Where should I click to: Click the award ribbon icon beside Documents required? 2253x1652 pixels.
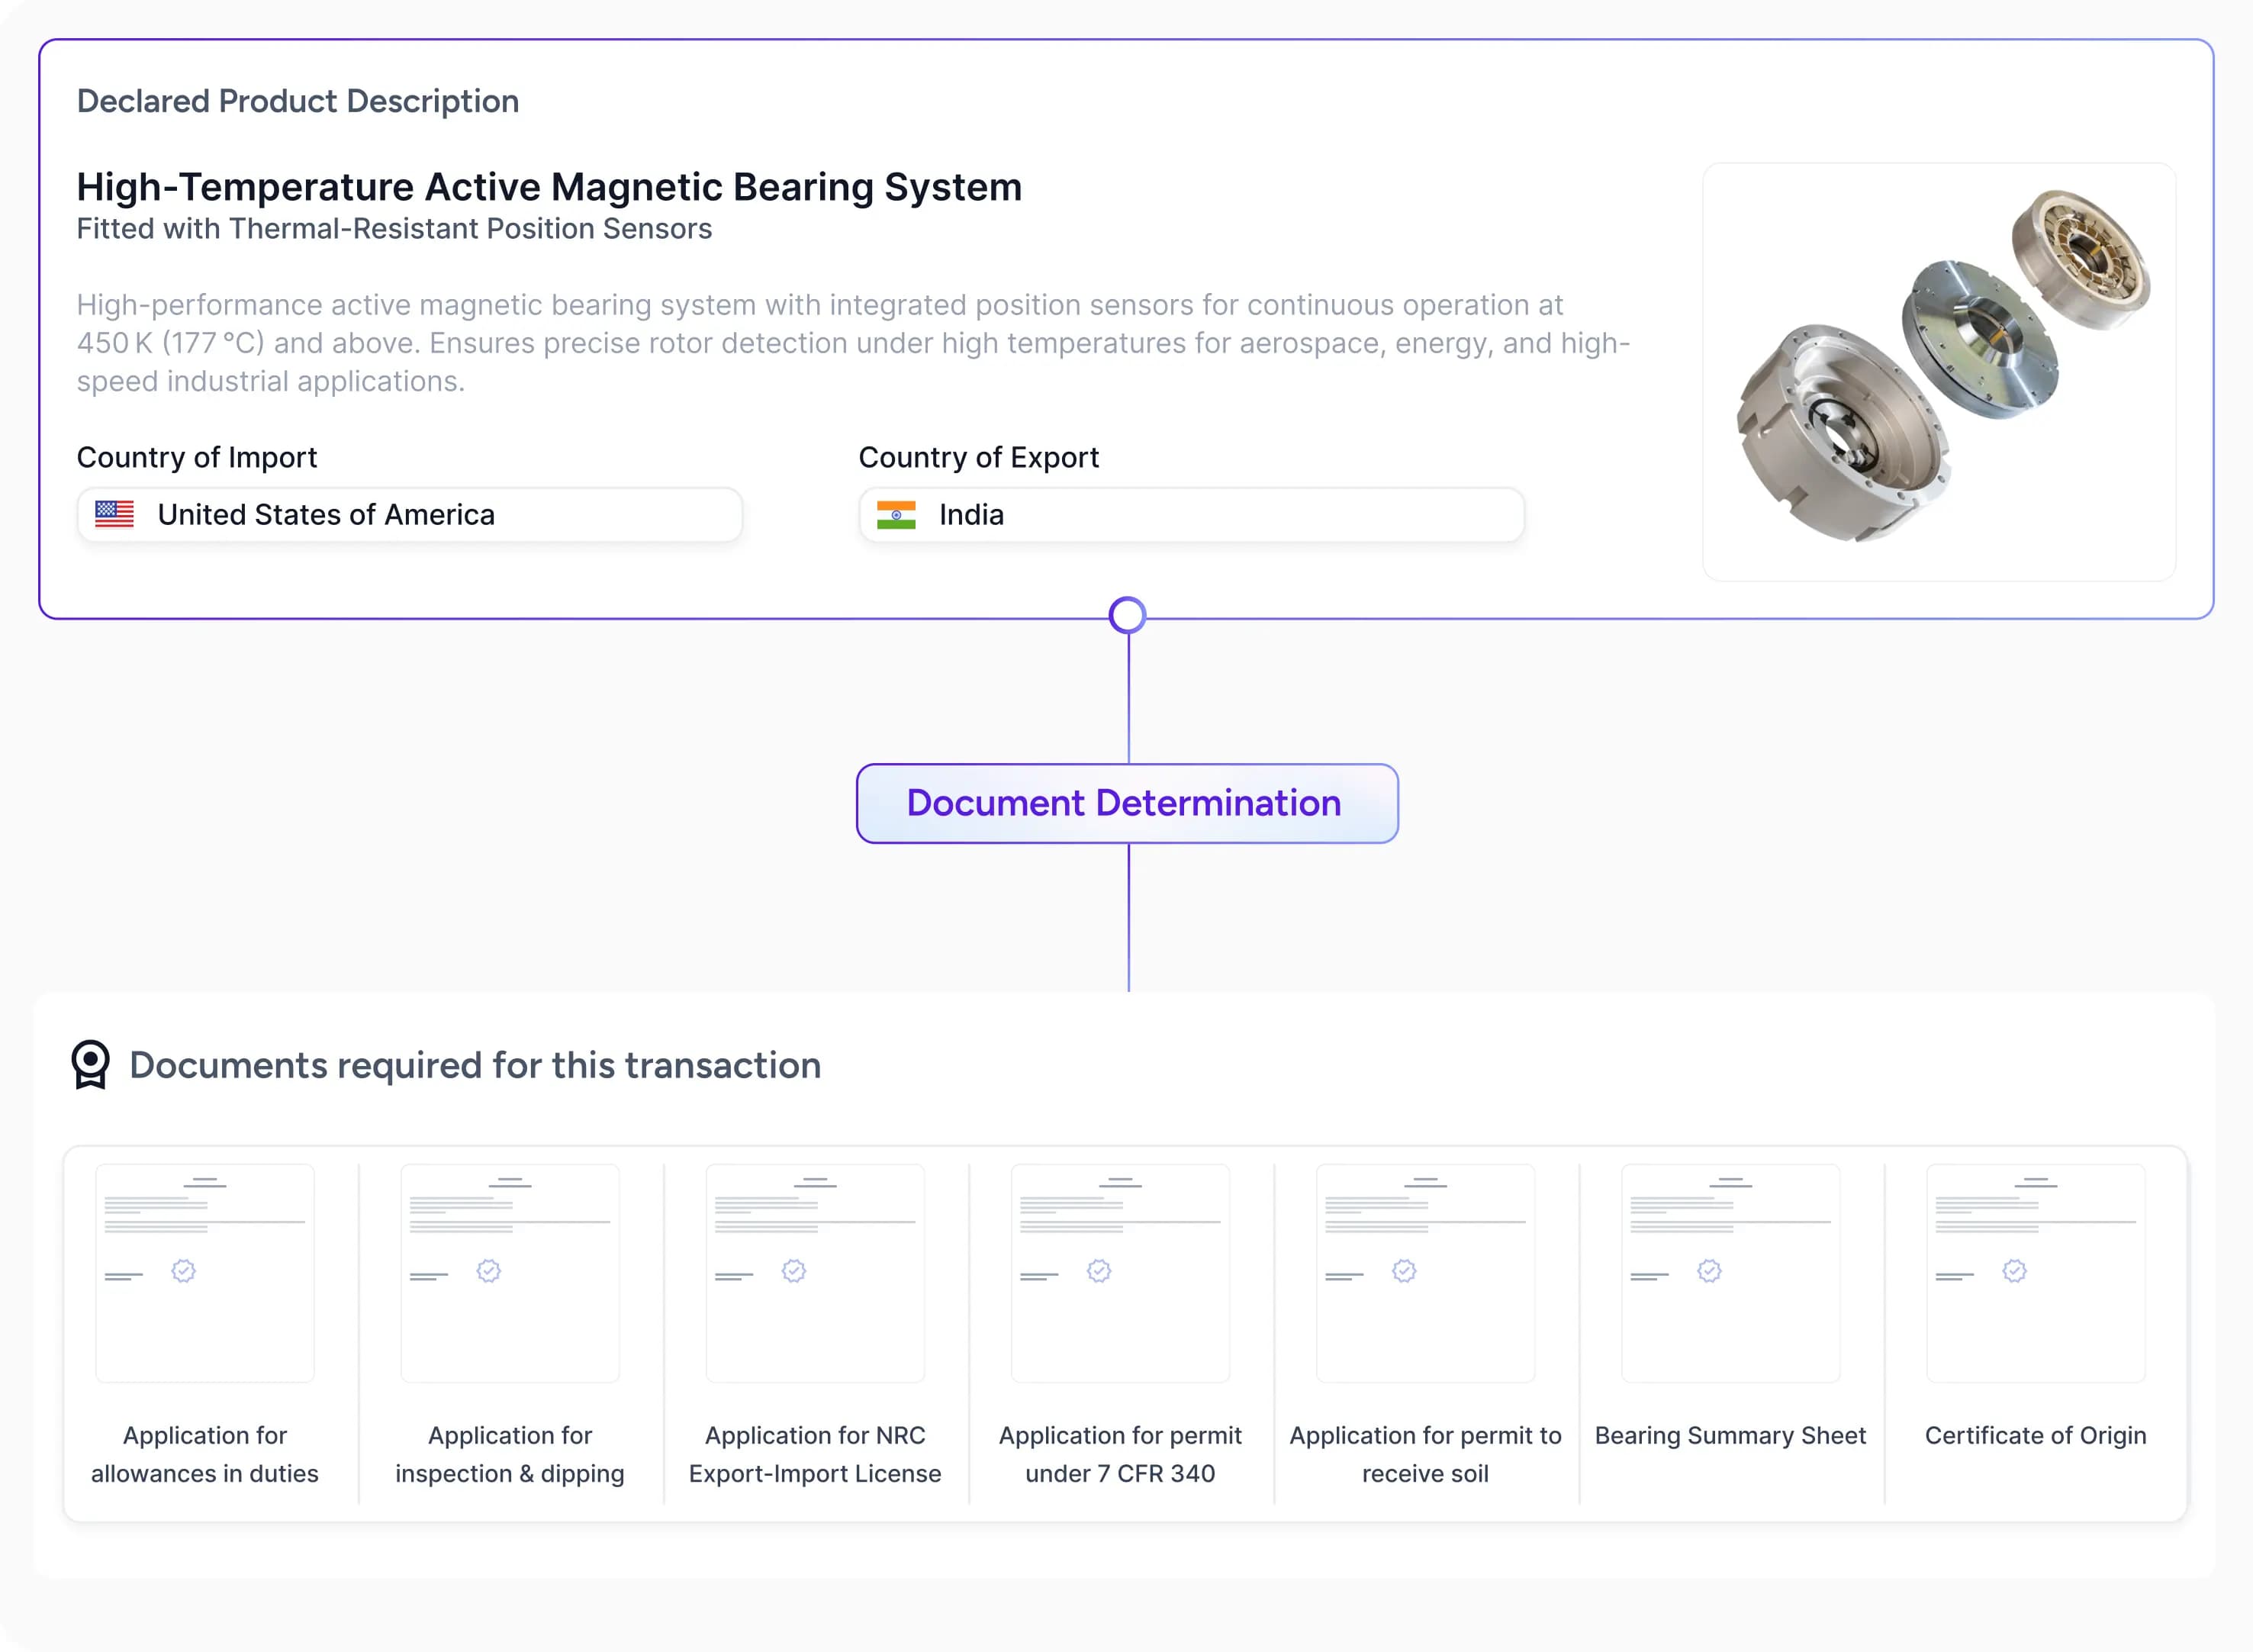[x=90, y=1064]
